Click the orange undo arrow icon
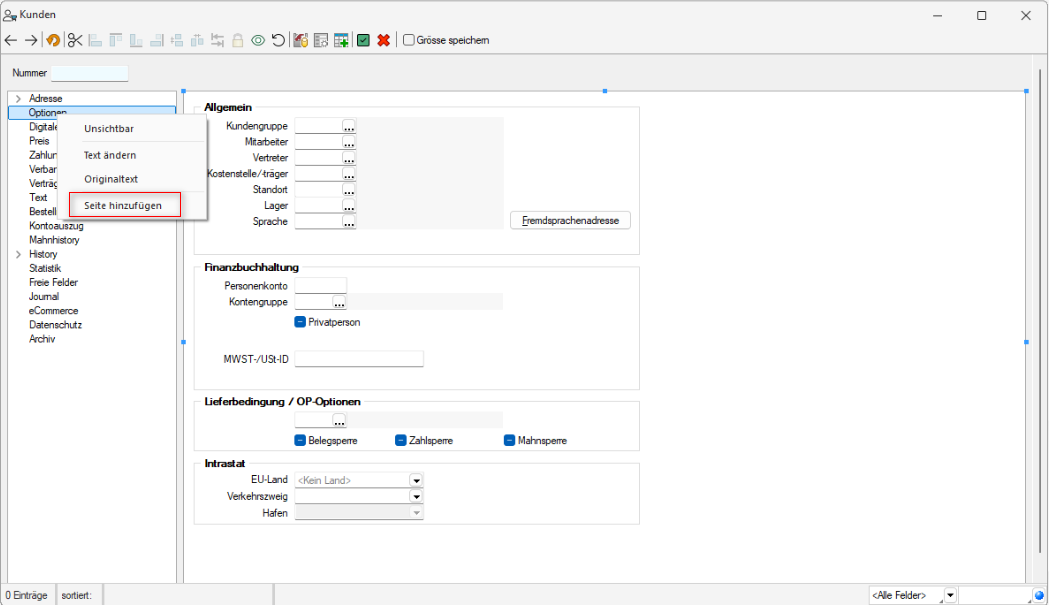 click(53, 41)
